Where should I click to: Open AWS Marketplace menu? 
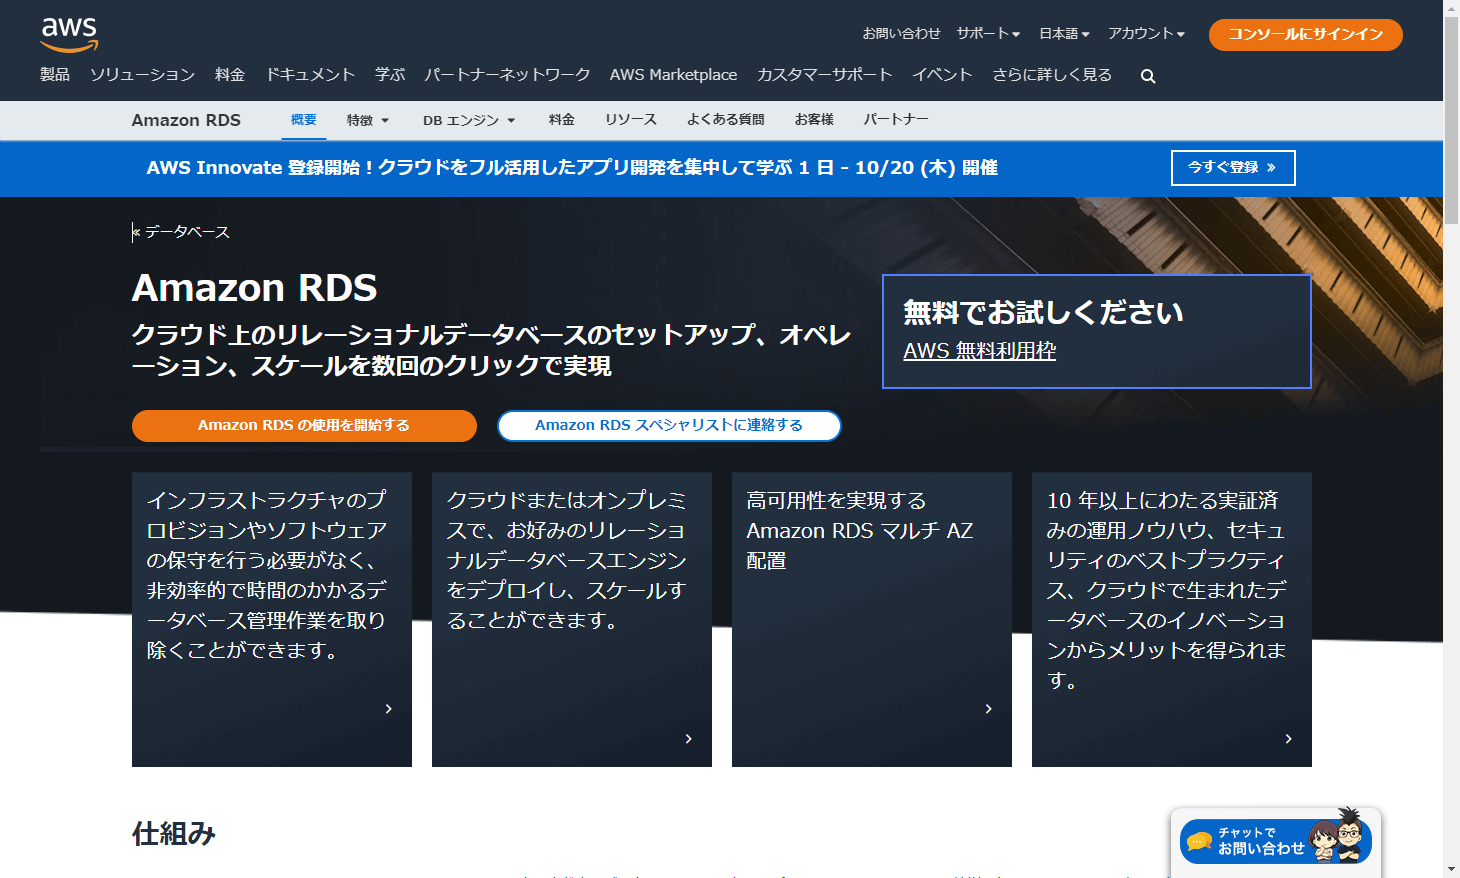(673, 75)
